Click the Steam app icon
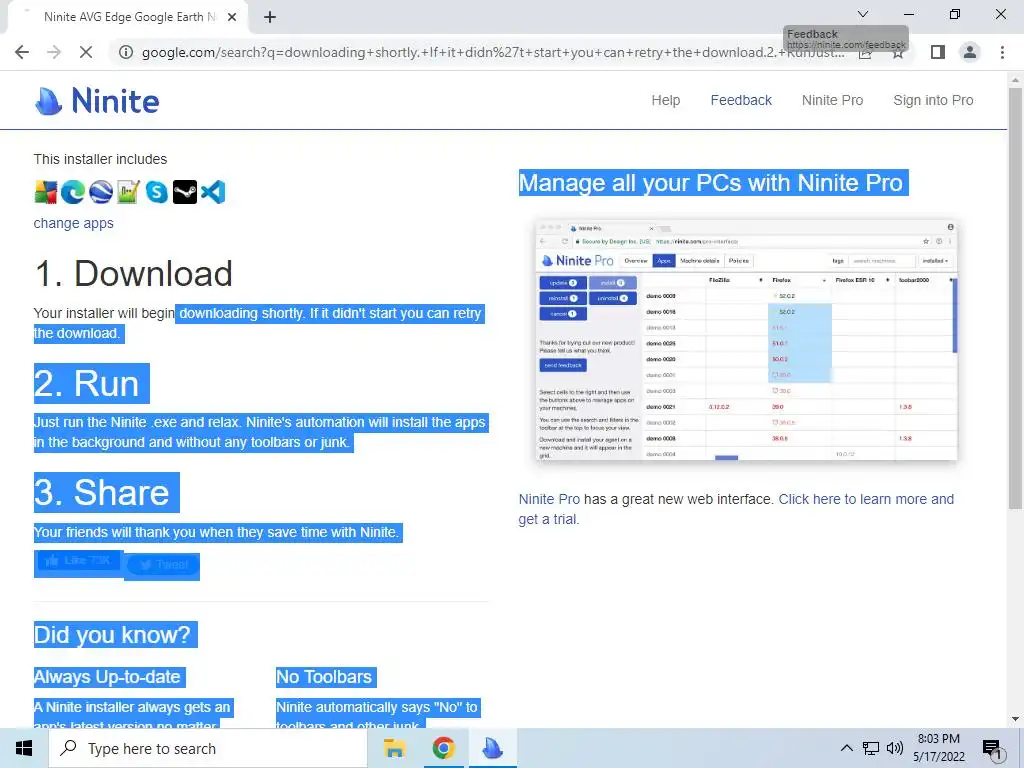 [185, 192]
